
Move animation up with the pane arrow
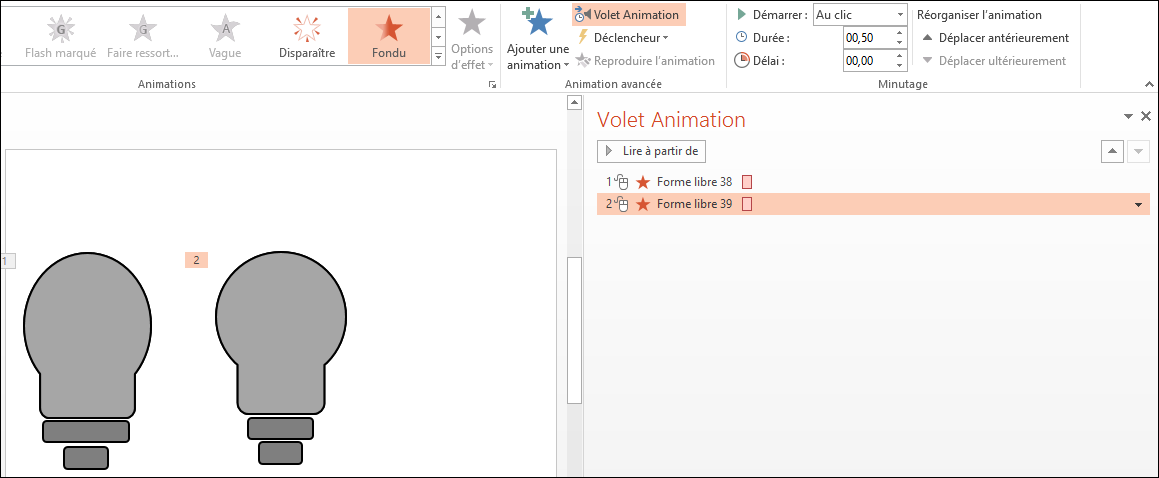coord(1111,152)
